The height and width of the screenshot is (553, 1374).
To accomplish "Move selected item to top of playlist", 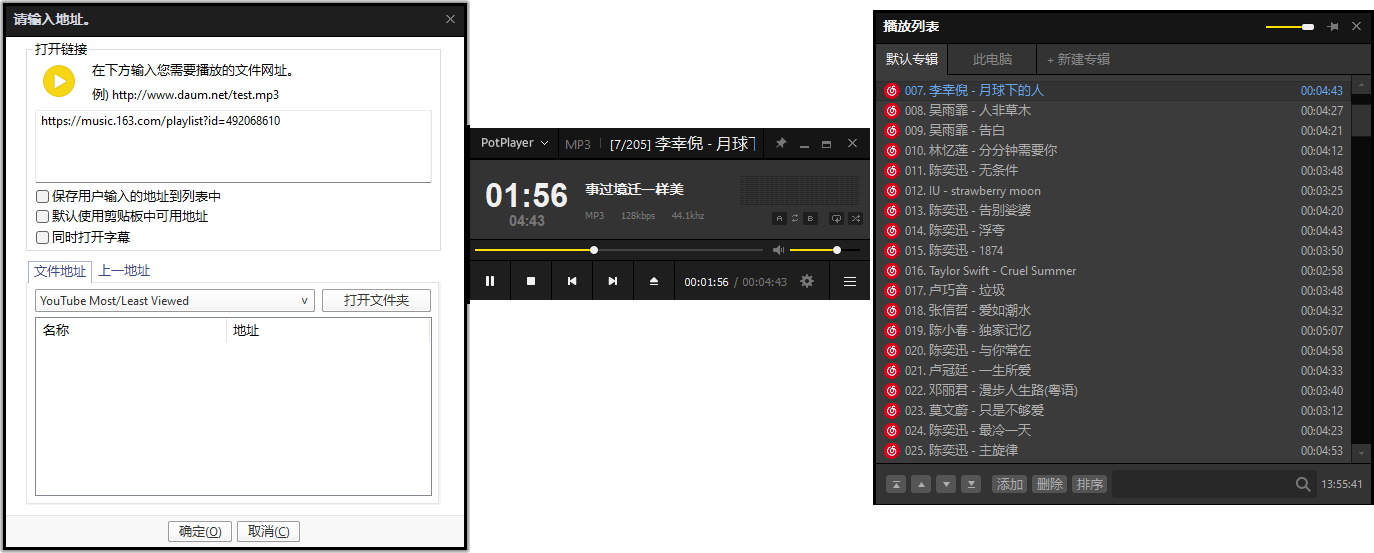I will tap(897, 485).
